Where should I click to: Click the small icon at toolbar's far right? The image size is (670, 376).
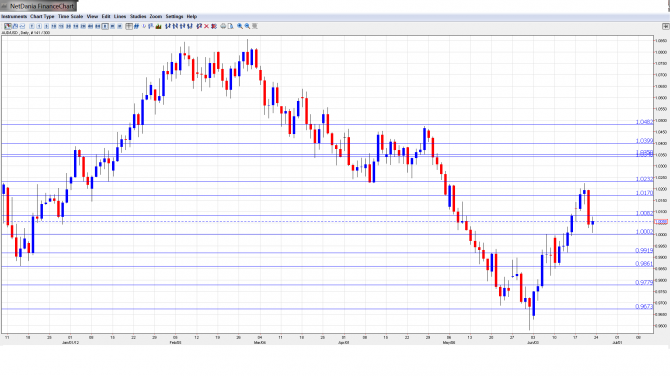[x=665, y=26]
